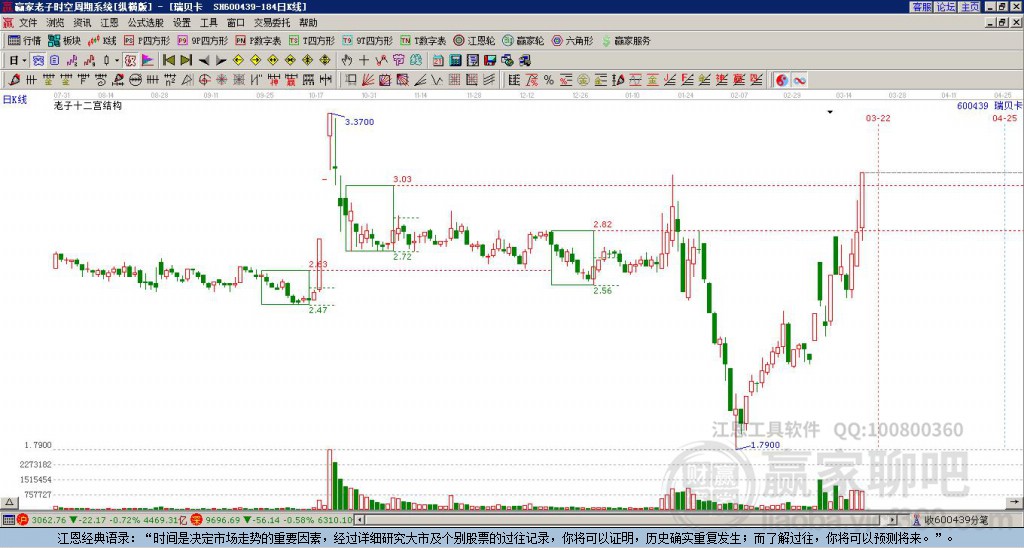
Task: Click the black right triangle step button
Action: point(221,60)
